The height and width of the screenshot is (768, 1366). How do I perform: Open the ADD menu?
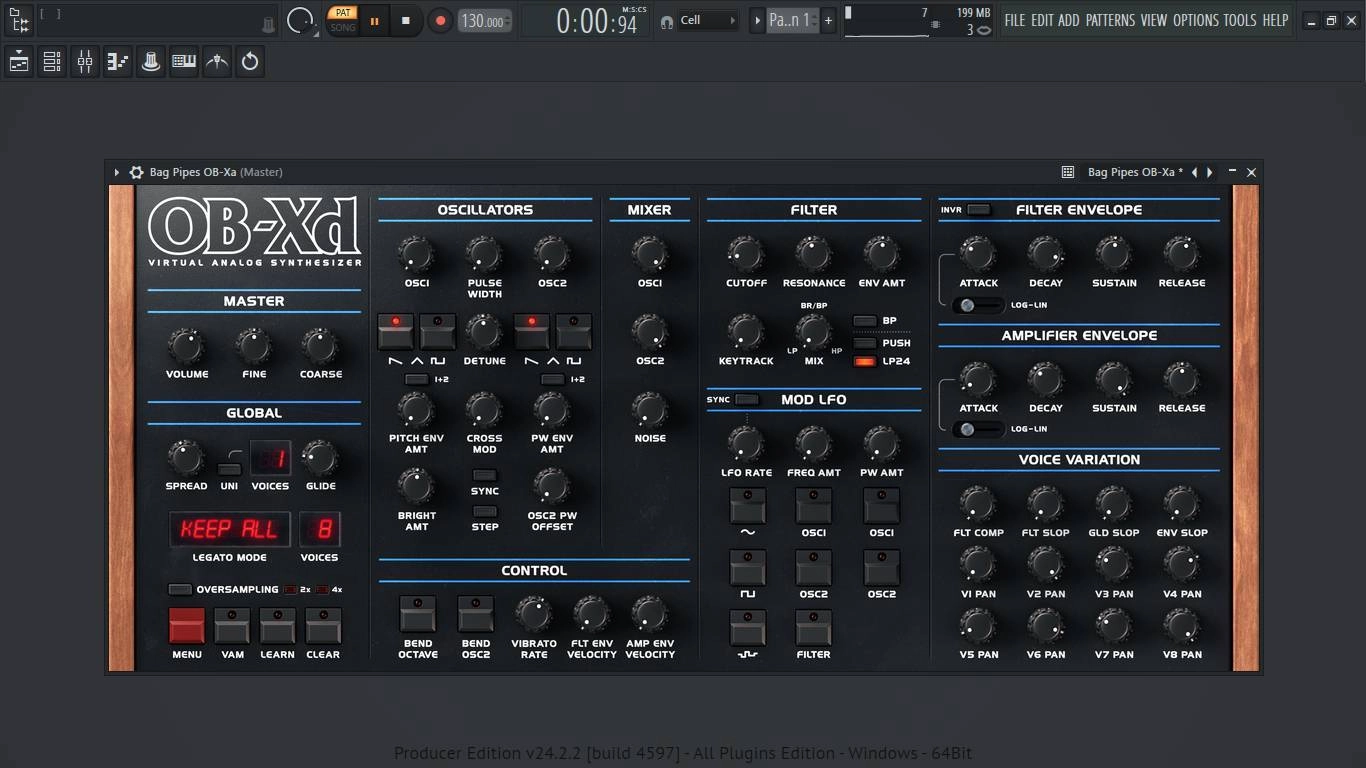1069,20
